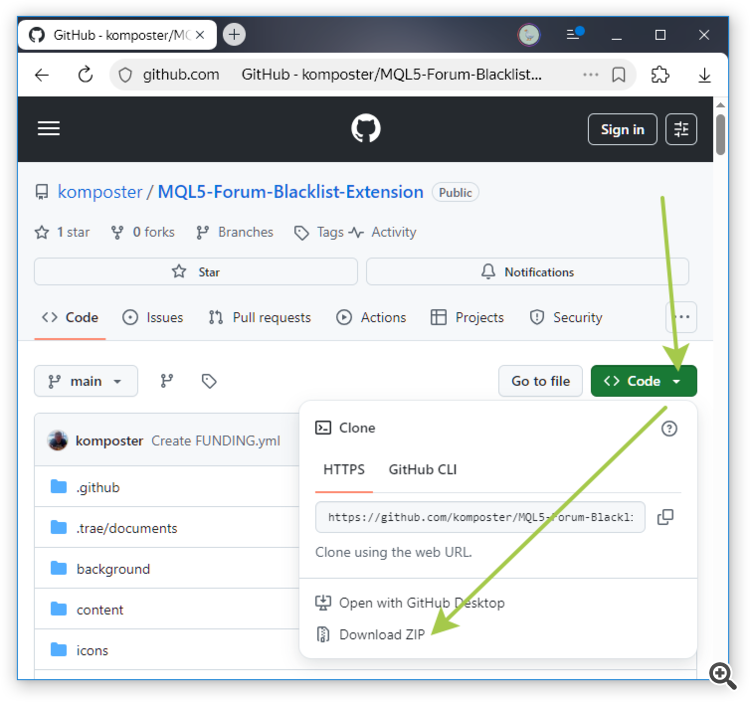Open komposter commit author link
This screenshot has height=702, width=750.
coord(109,441)
